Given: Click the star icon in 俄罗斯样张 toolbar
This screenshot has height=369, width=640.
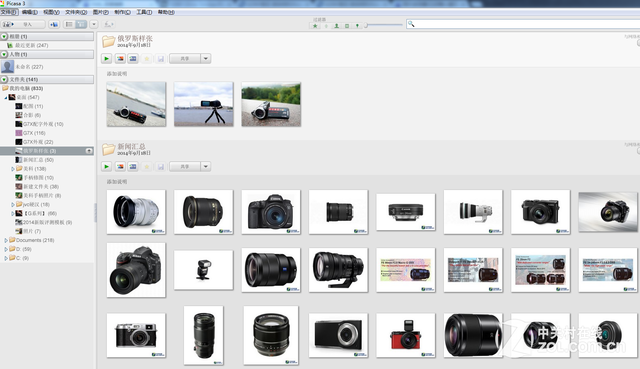Looking at the screenshot, I should pos(147,59).
